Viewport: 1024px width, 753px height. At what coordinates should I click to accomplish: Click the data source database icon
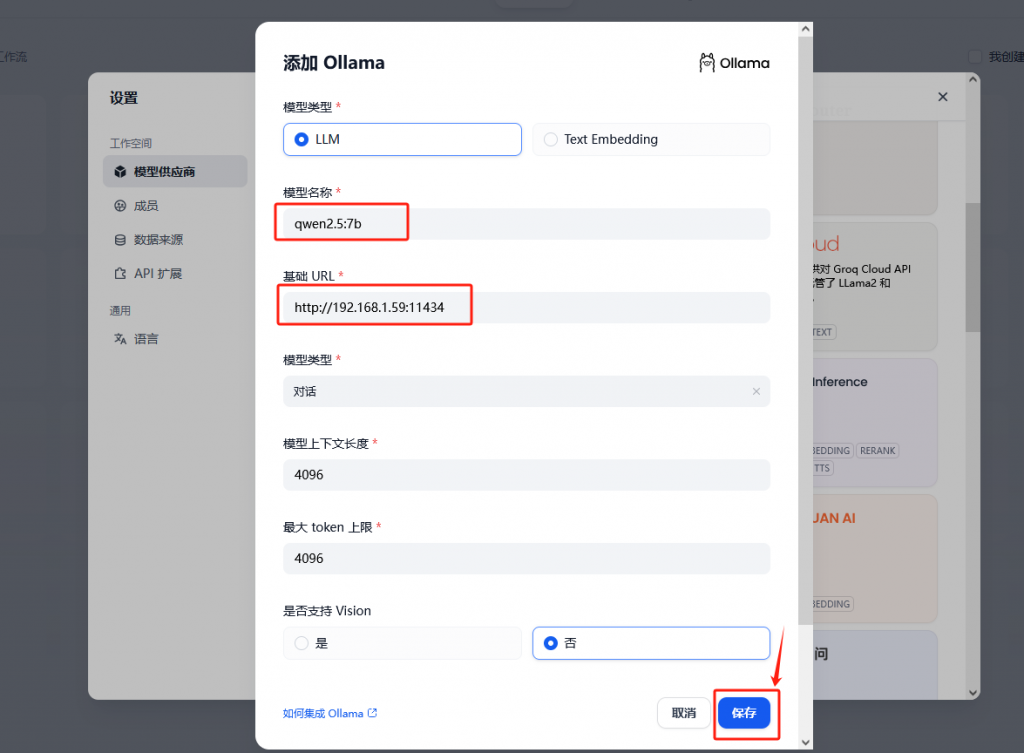(120, 240)
